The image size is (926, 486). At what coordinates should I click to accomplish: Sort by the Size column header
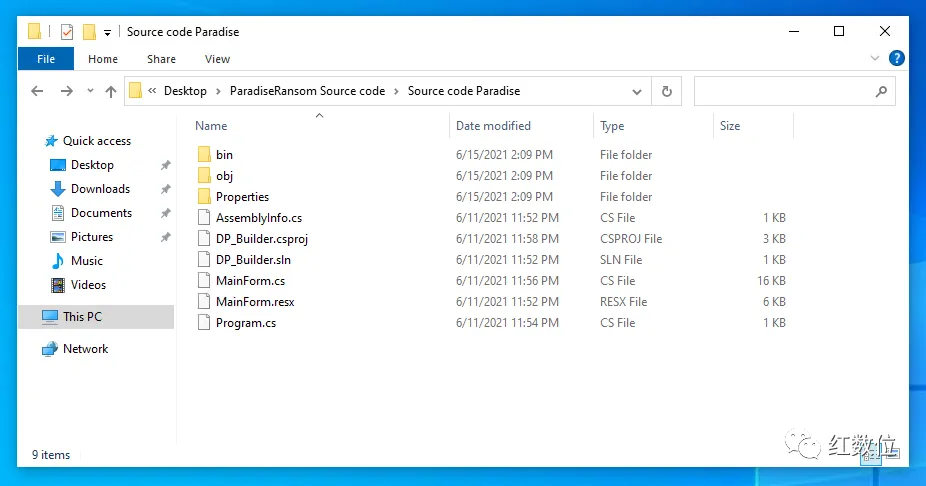click(730, 126)
